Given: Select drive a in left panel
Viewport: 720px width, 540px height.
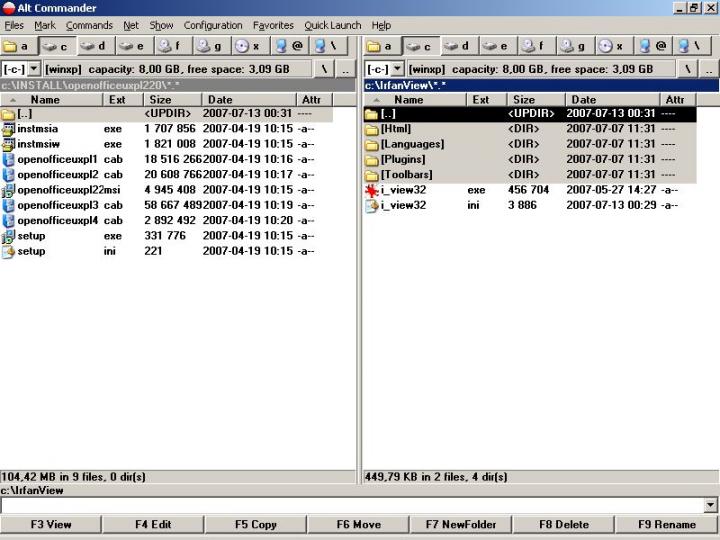Looking at the screenshot, I should coord(17,46).
